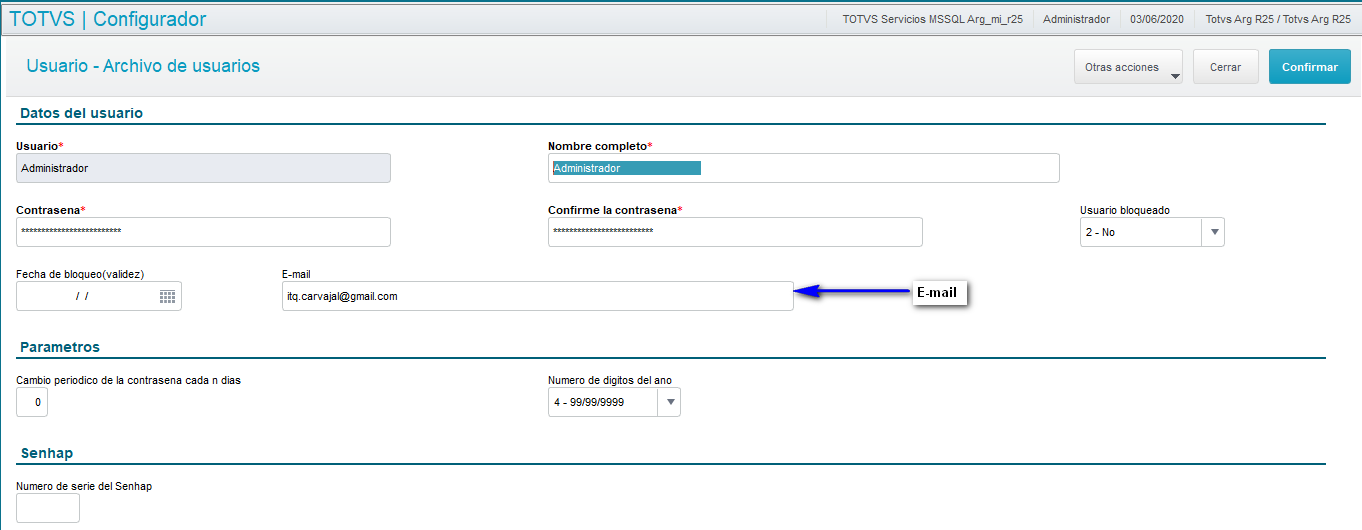Viewport: 1362px width, 530px height.
Task: Click the Cerrar button
Action: 1226,67
